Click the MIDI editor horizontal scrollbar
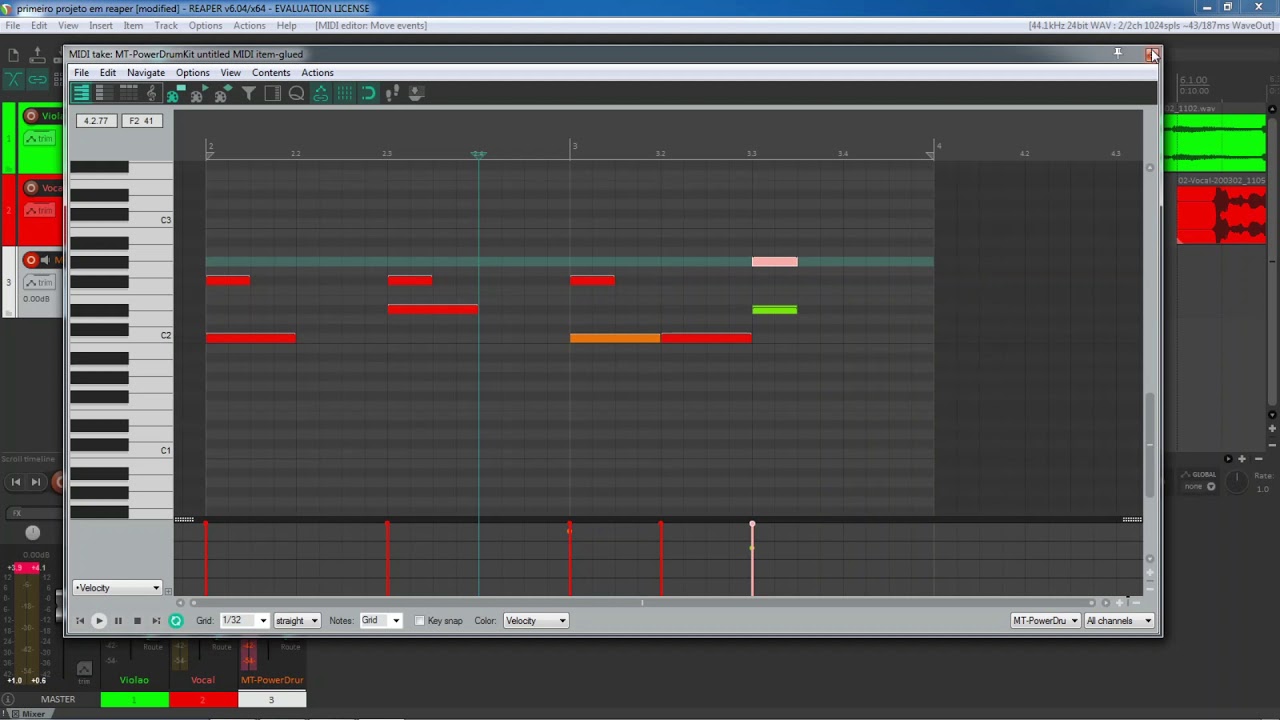Image resolution: width=1280 pixels, height=720 pixels. click(x=642, y=602)
